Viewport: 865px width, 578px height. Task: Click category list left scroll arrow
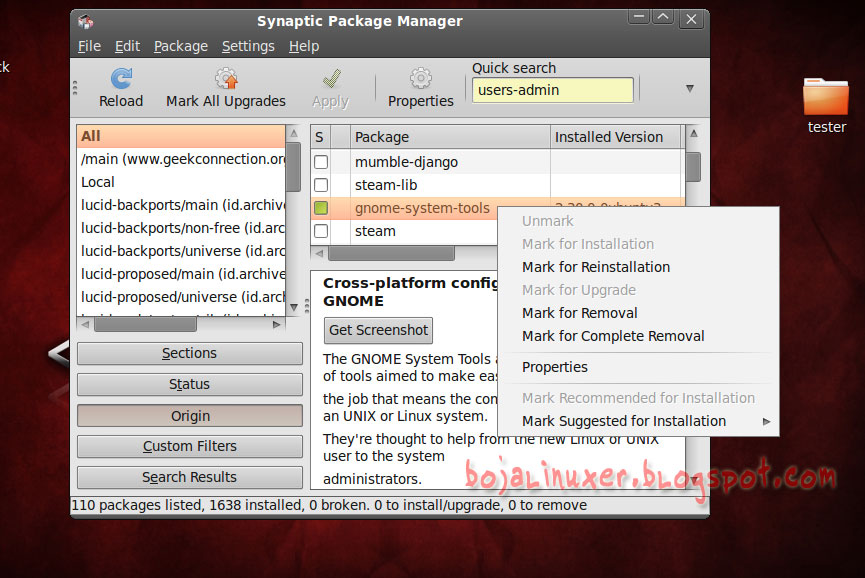85,325
